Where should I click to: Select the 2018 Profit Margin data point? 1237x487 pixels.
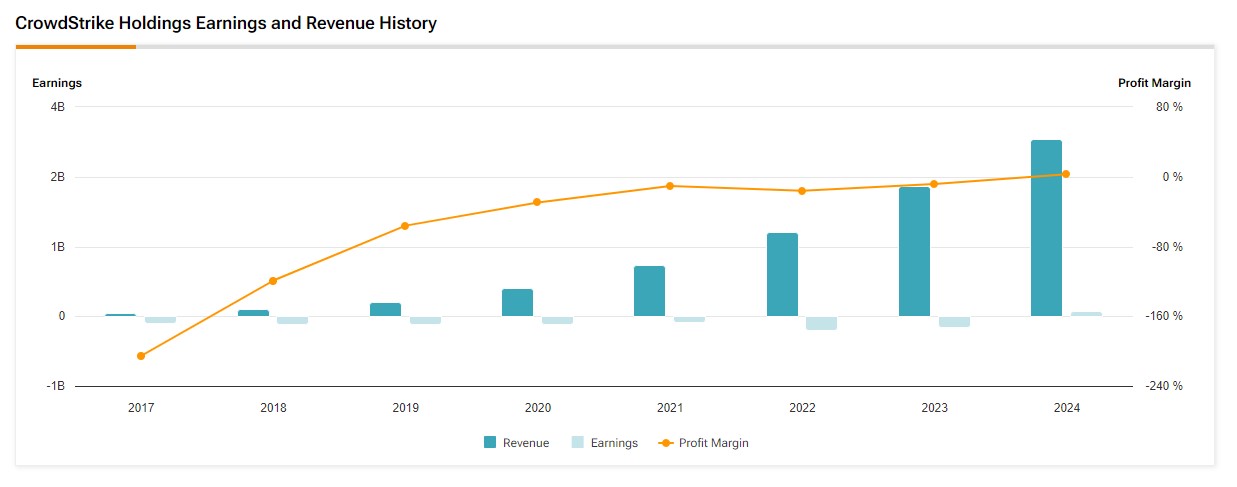273,281
